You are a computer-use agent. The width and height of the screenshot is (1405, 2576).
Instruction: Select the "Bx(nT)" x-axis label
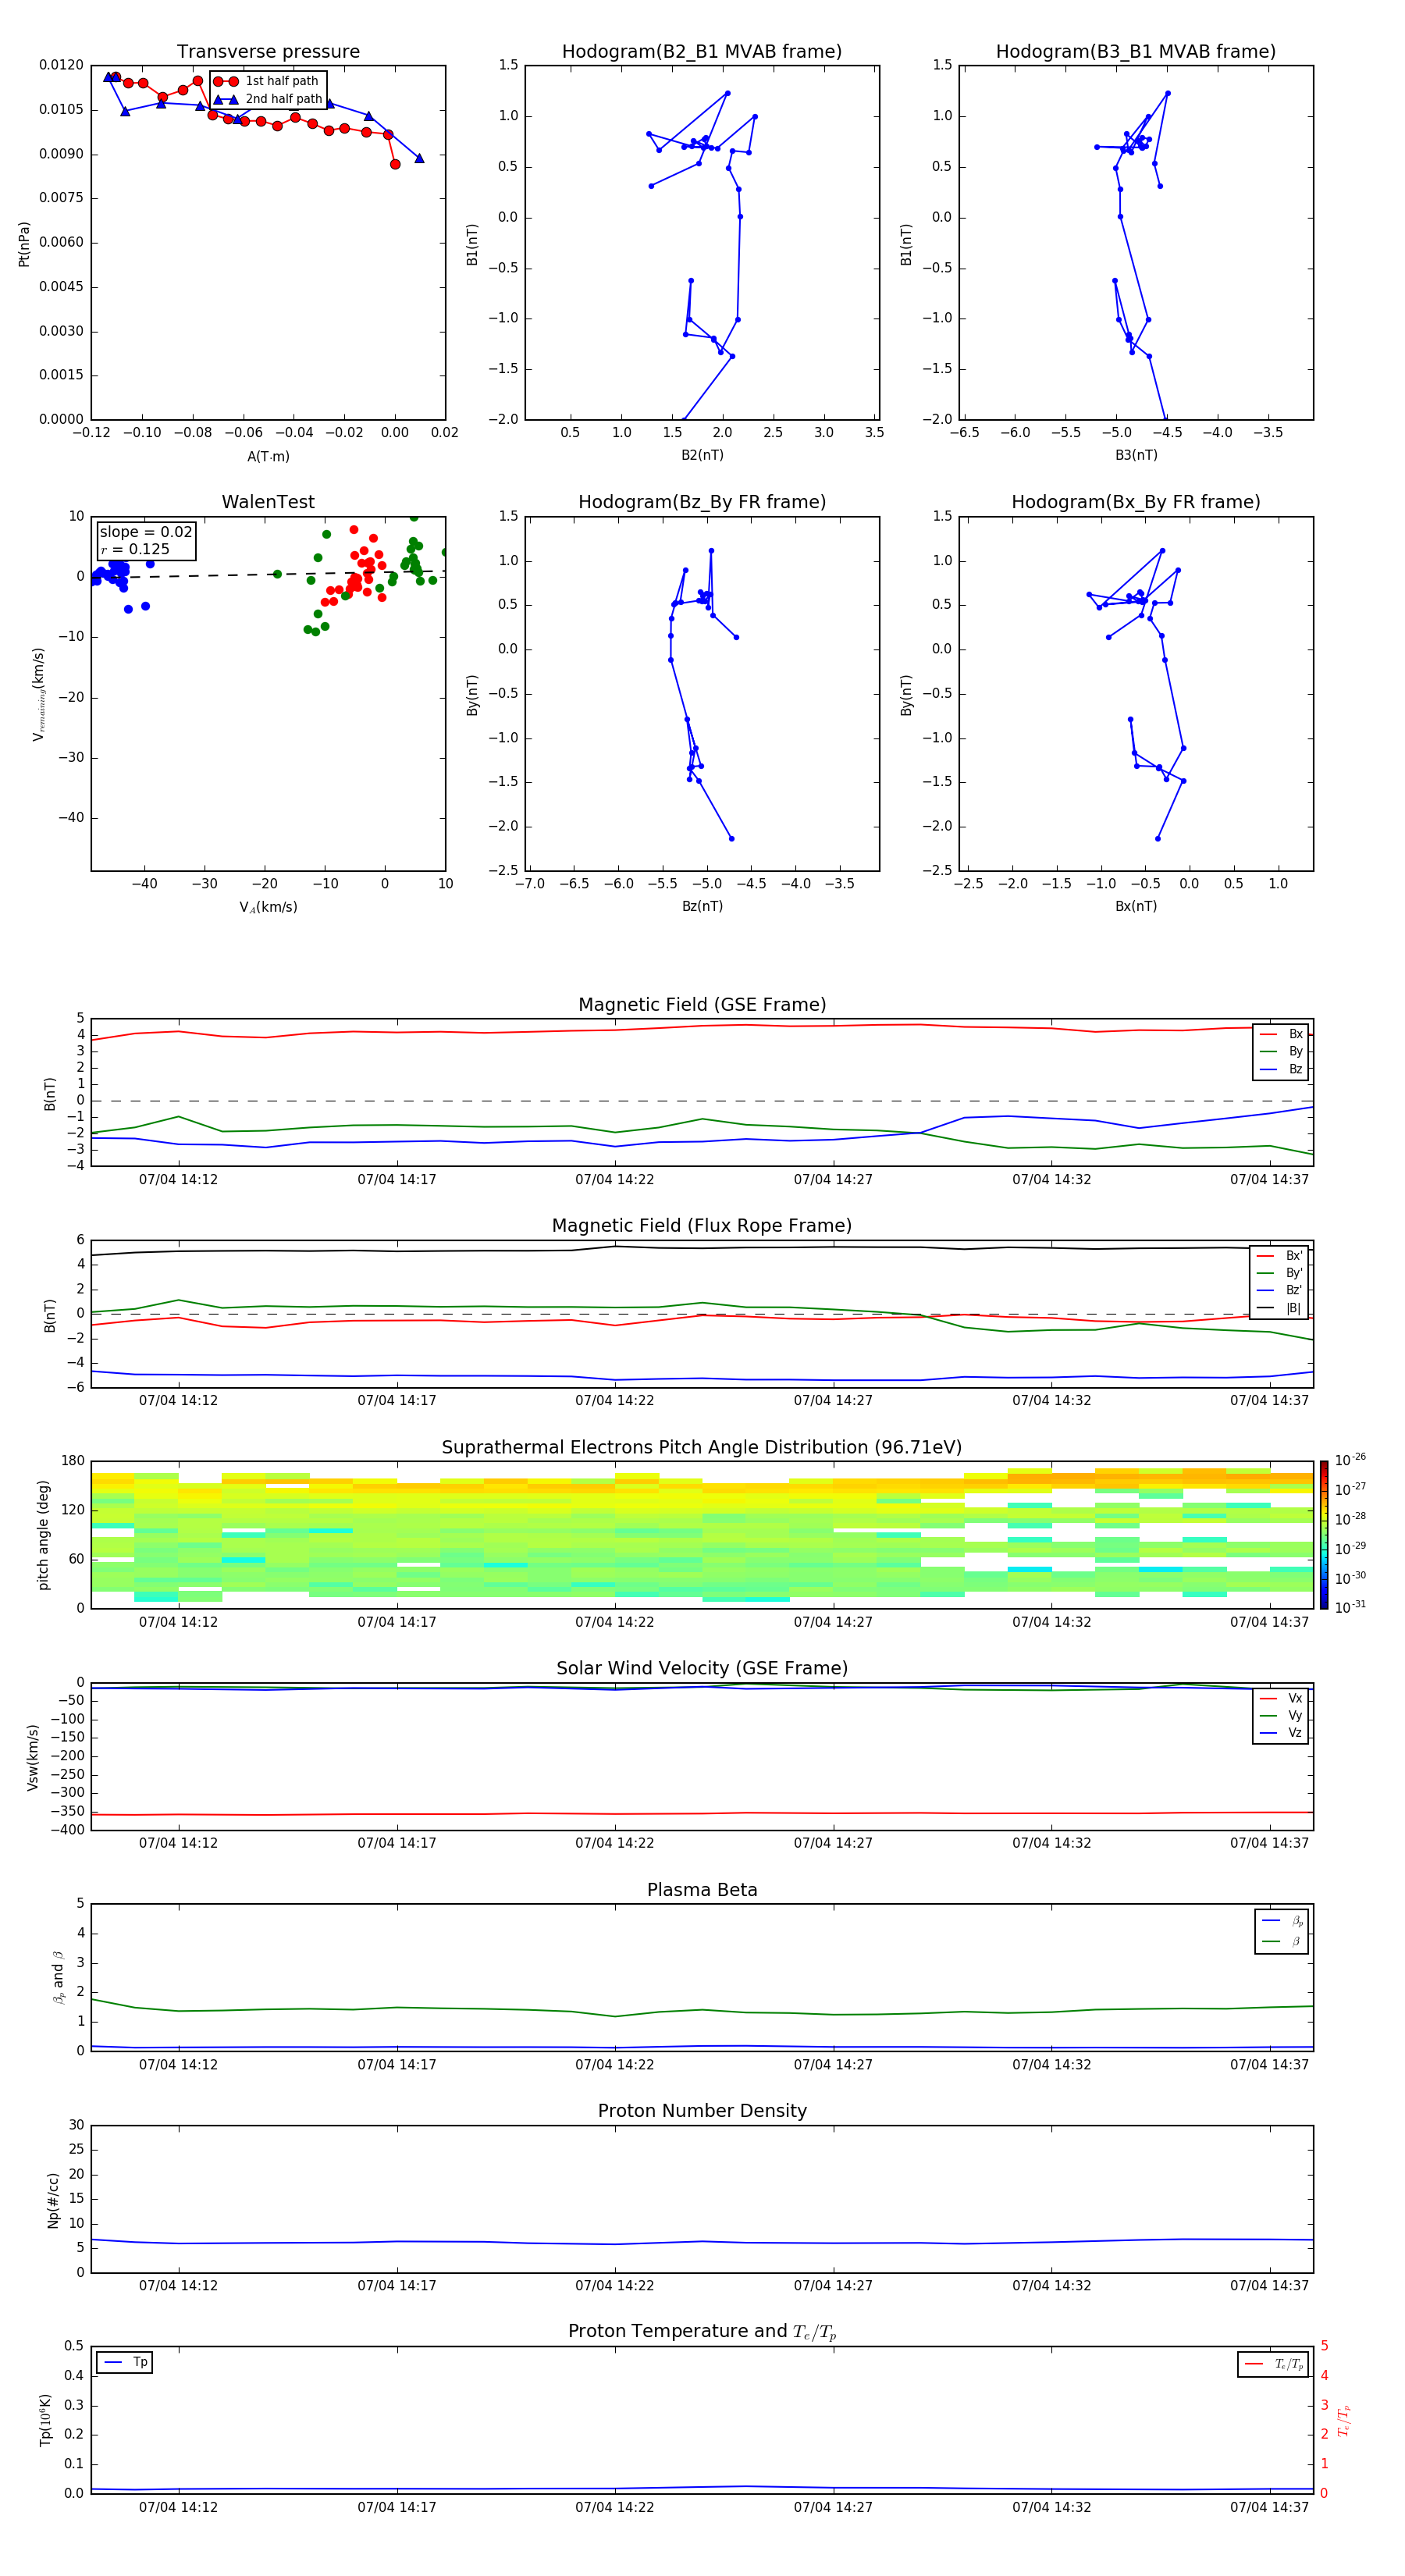[1136, 906]
